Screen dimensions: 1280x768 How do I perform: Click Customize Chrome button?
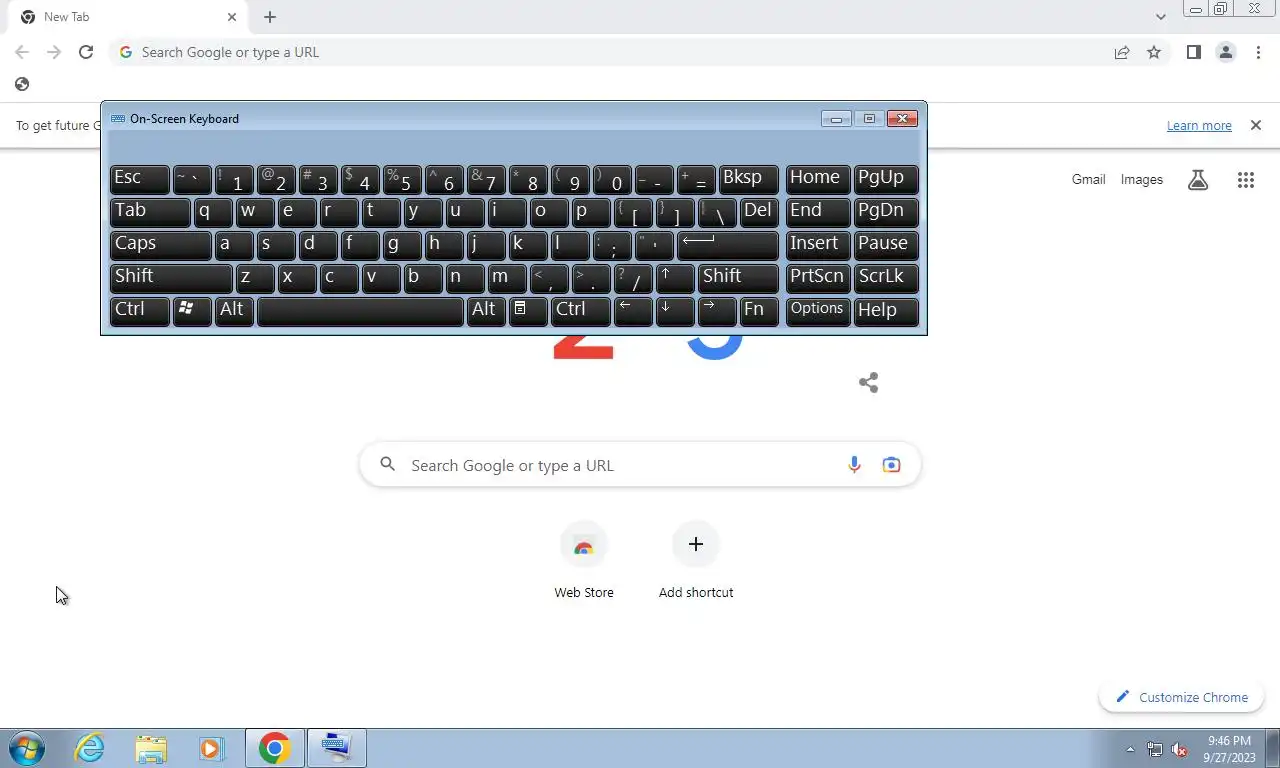click(1182, 697)
